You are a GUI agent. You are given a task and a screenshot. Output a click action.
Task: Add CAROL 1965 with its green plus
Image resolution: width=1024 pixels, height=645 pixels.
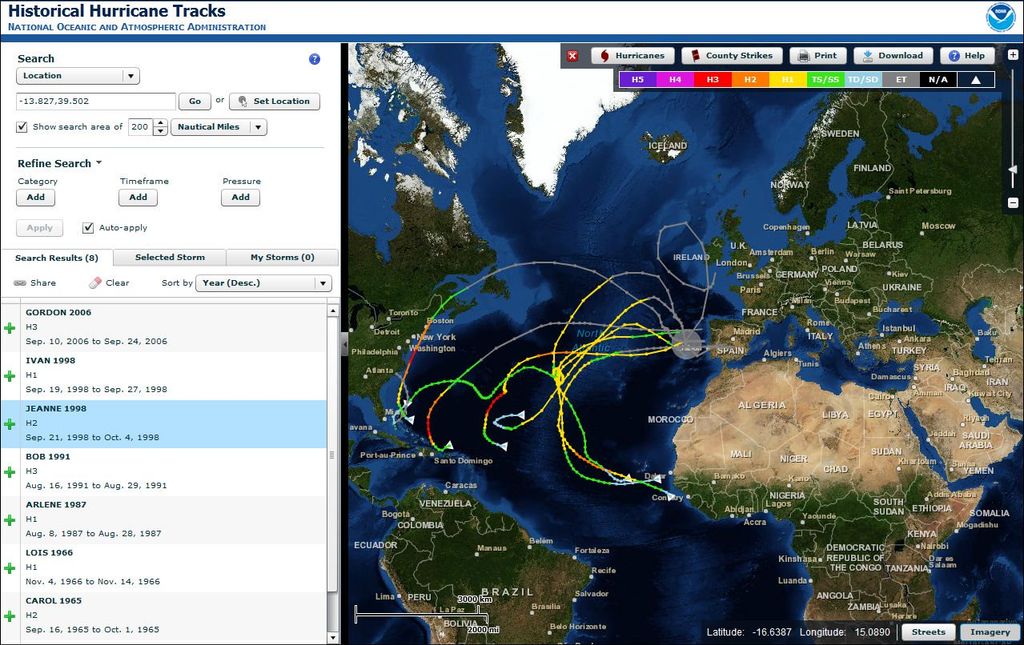click(10, 616)
